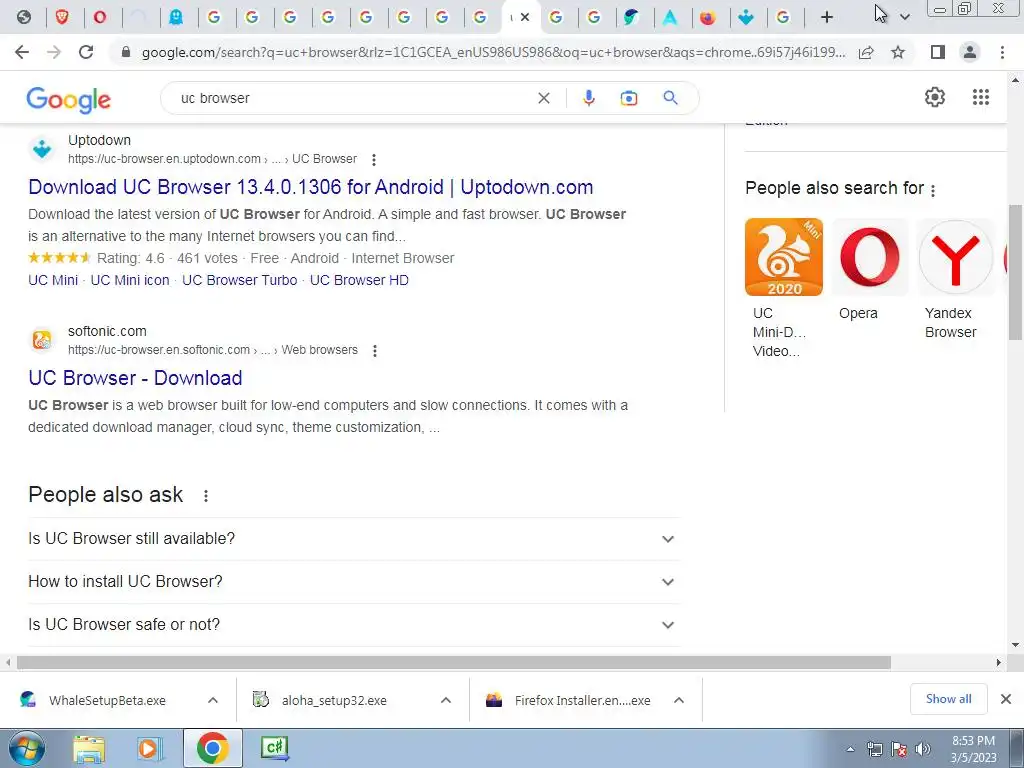Close the downloads bar
The width and height of the screenshot is (1024, 768).
pyautogui.click(x=1006, y=699)
